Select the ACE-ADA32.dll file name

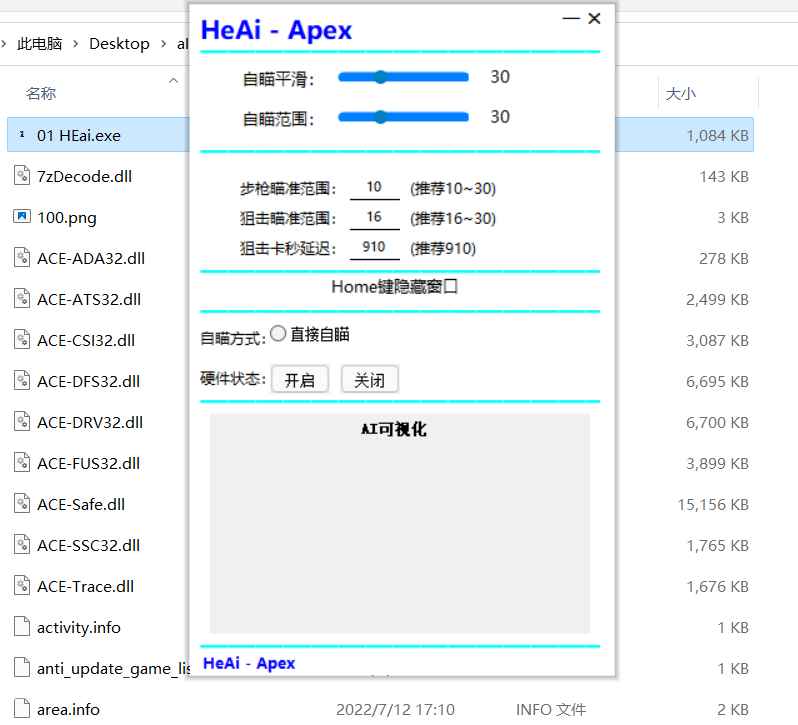pyautogui.click(x=91, y=258)
